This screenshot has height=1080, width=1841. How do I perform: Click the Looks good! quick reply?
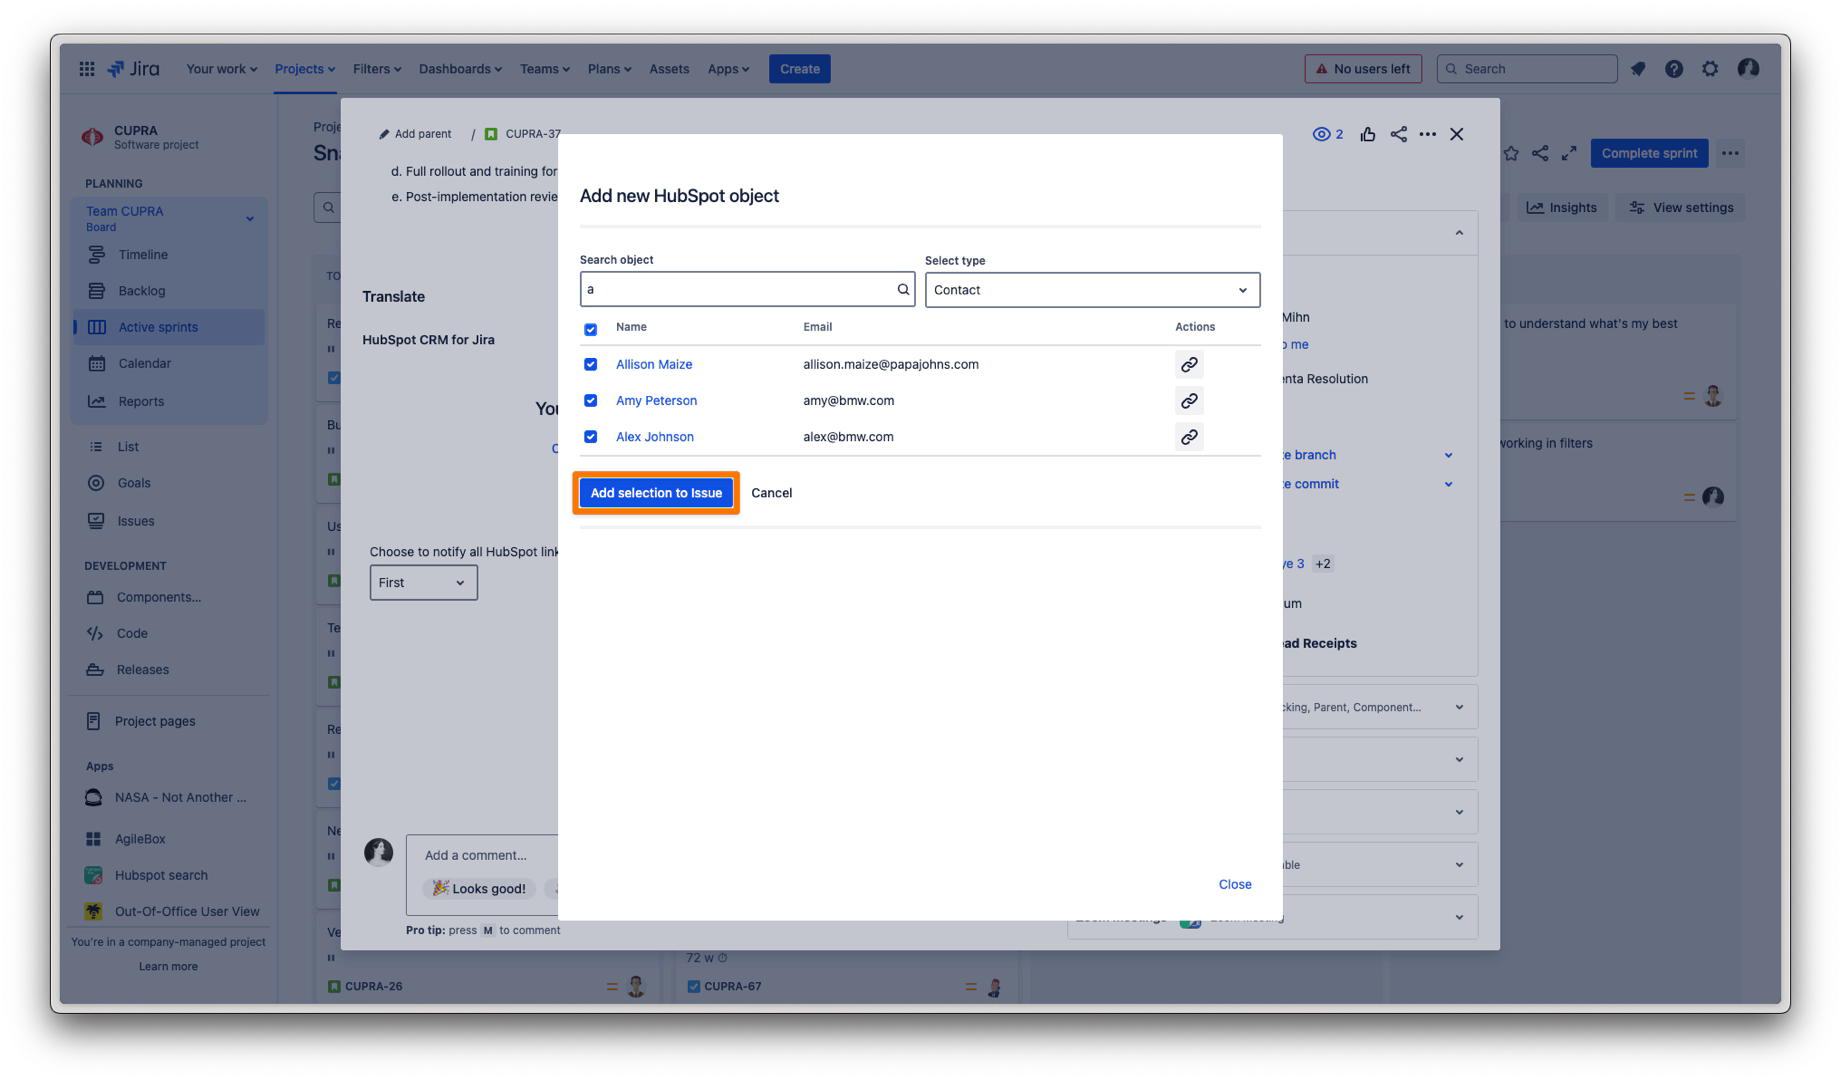(x=480, y=889)
